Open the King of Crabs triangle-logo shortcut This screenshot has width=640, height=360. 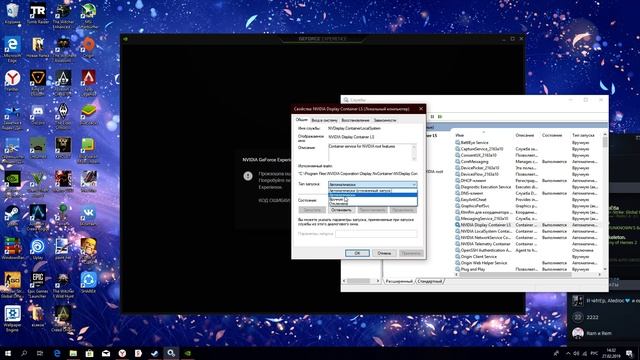tap(38, 83)
